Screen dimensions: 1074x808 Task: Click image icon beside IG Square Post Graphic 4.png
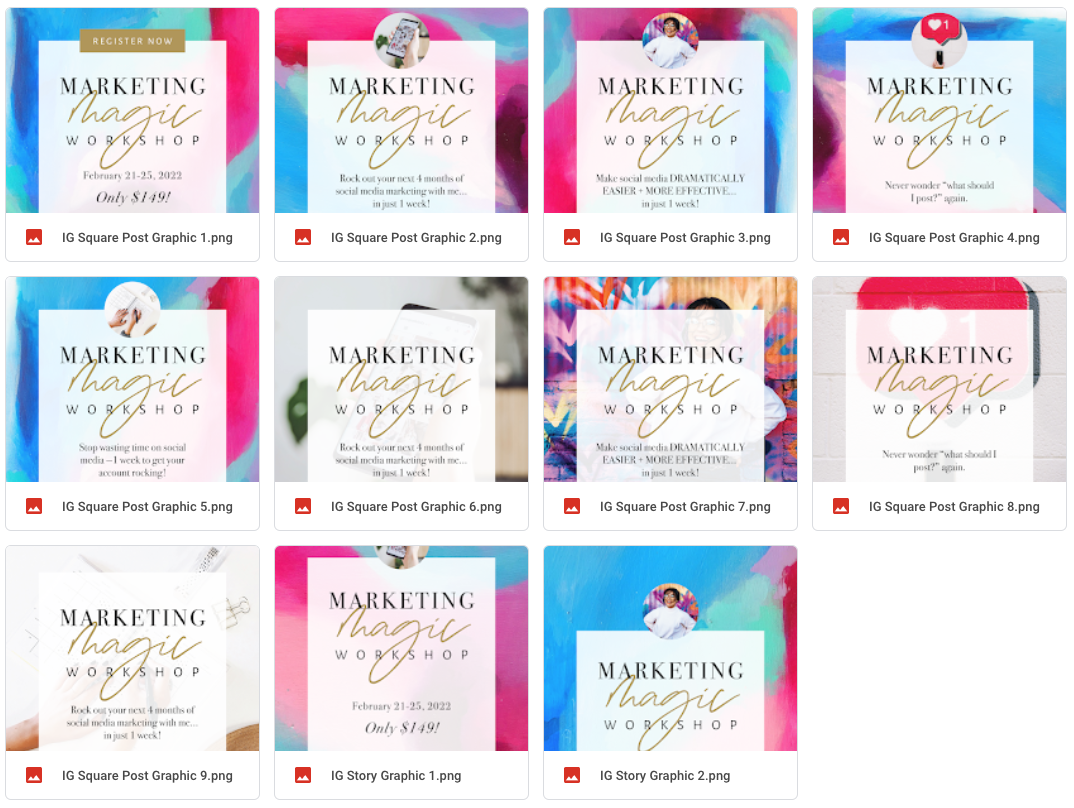point(841,238)
